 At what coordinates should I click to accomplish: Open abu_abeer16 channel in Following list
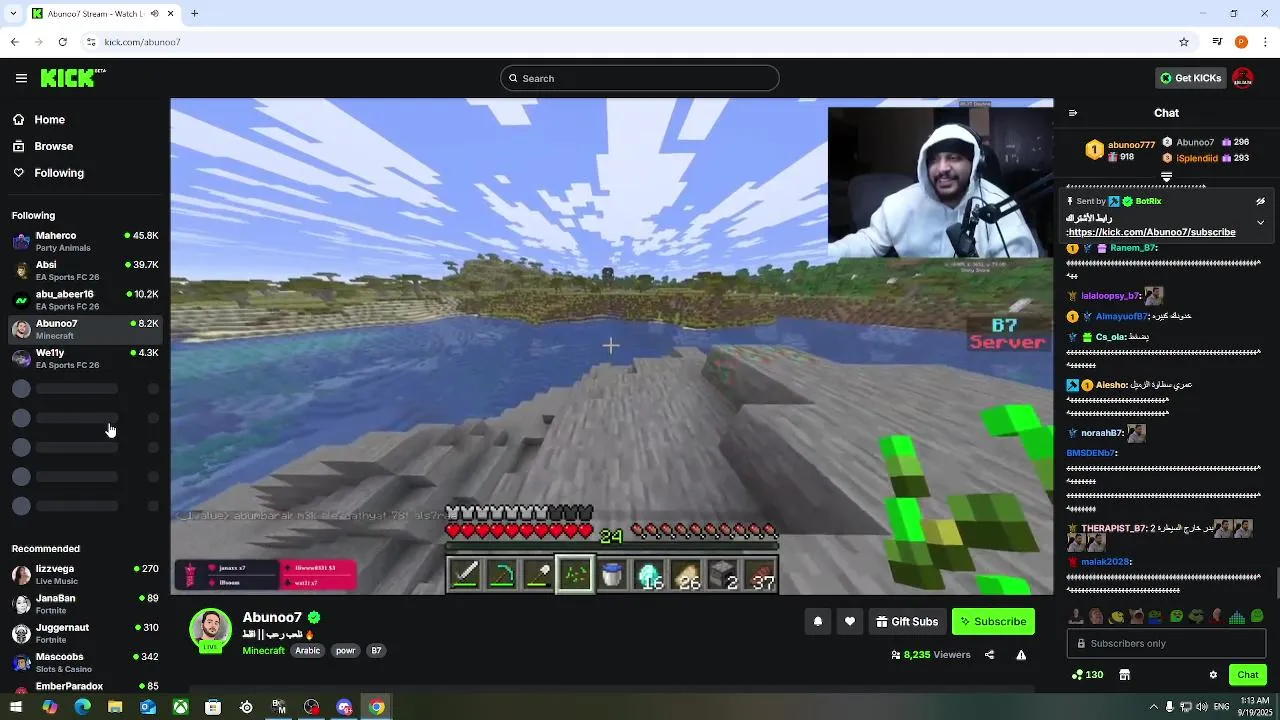point(84,300)
